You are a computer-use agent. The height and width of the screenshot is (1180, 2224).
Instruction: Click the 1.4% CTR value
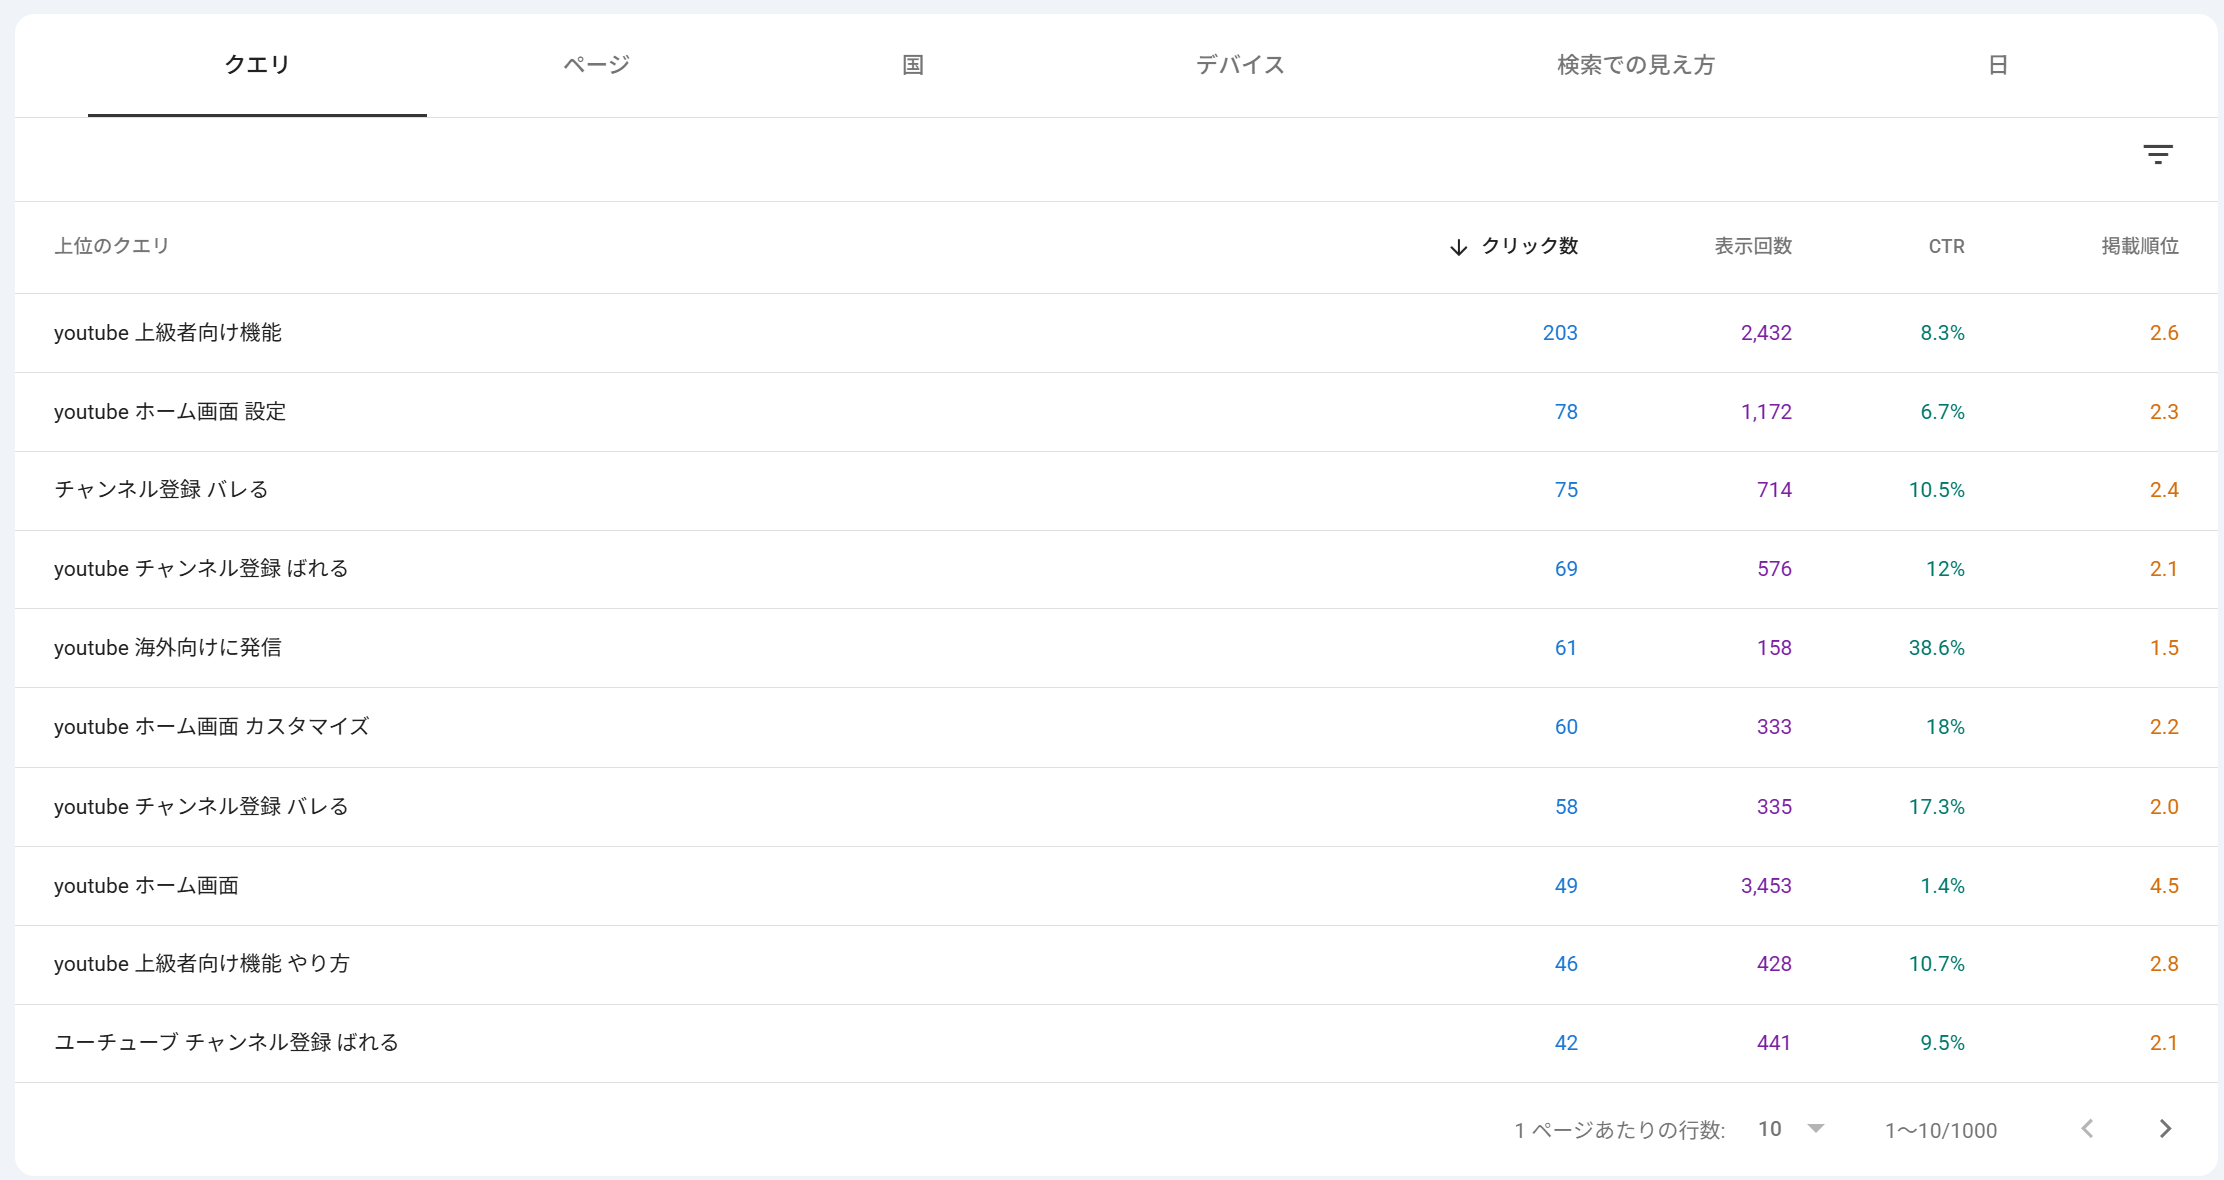[1942, 886]
